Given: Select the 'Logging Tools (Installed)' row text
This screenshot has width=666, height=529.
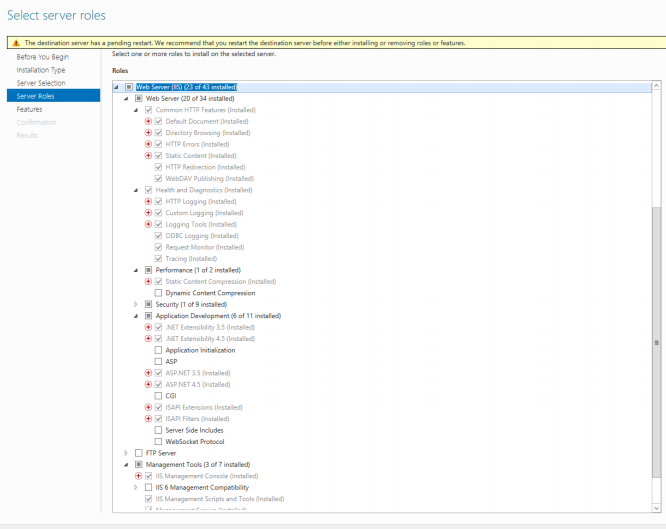Looking at the screenshot, I should point(201,224).
